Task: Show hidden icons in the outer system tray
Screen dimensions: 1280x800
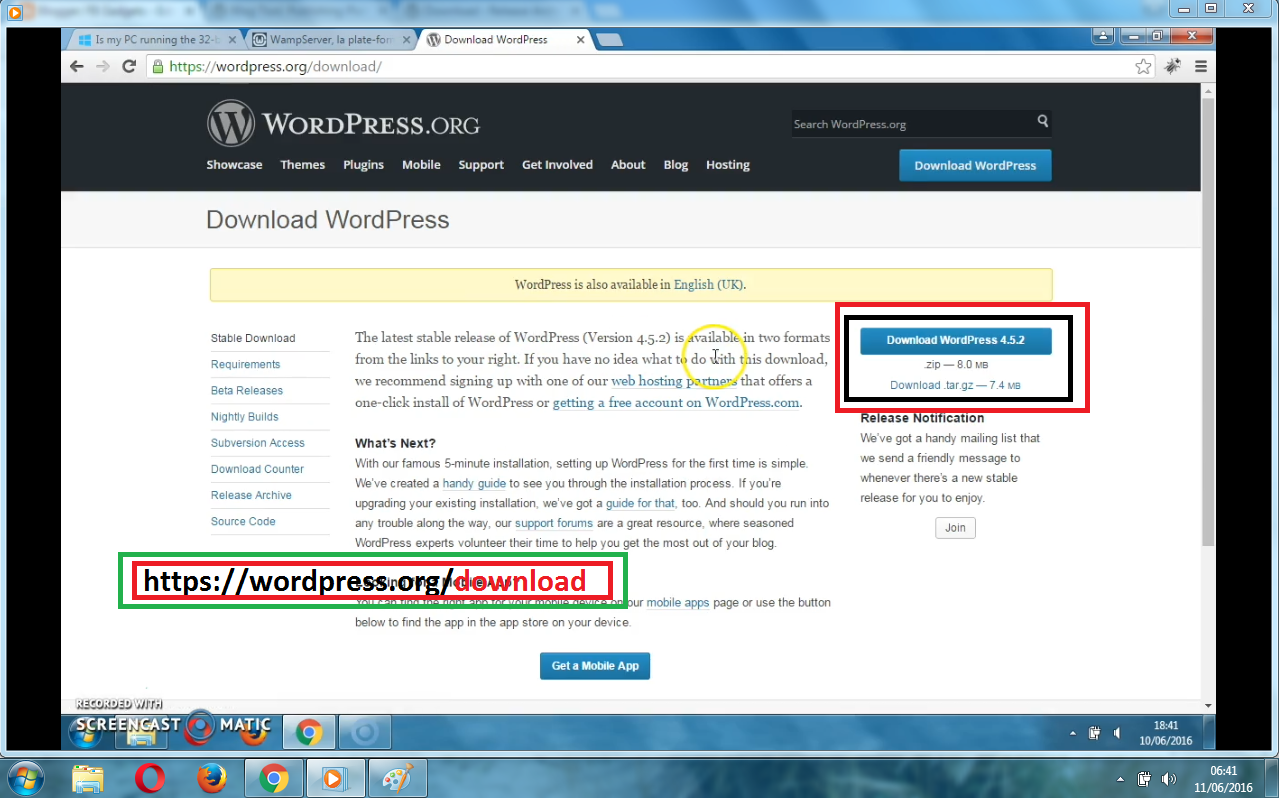Action: point(1119,779)
